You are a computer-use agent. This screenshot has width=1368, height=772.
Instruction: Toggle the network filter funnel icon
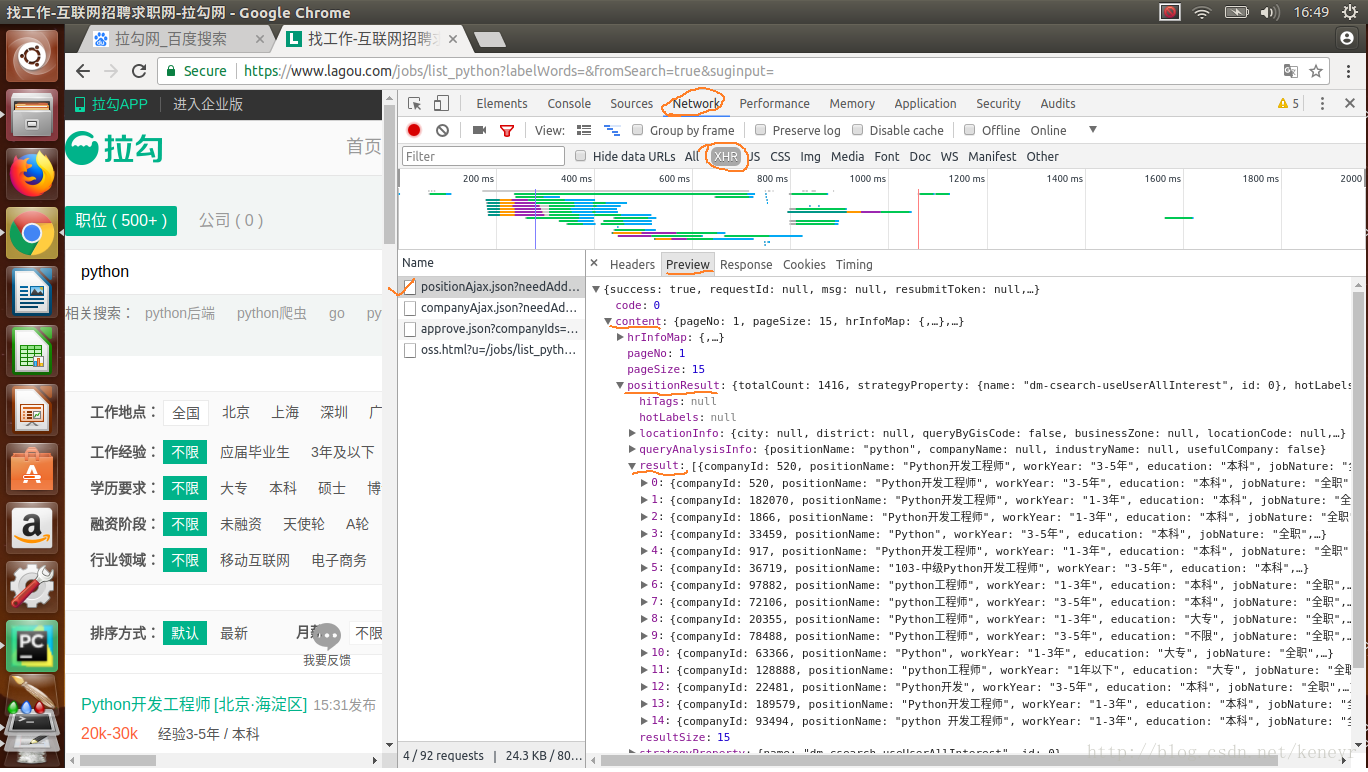click(507, 130)
